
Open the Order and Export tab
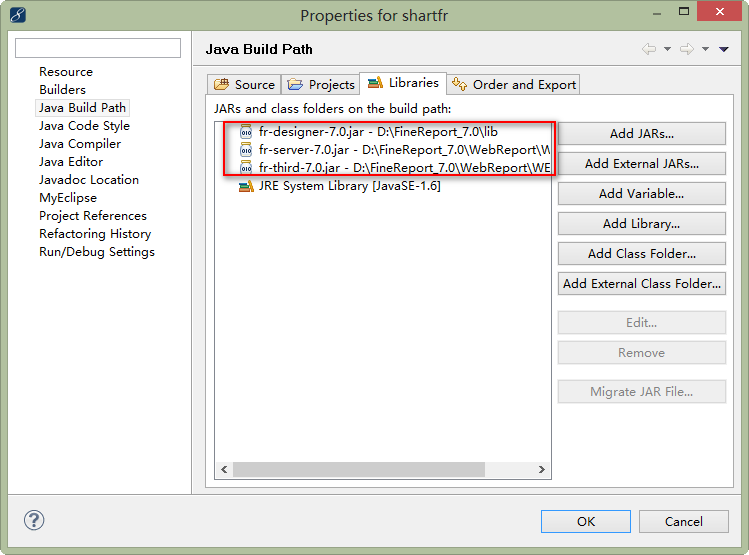[514, 85]
